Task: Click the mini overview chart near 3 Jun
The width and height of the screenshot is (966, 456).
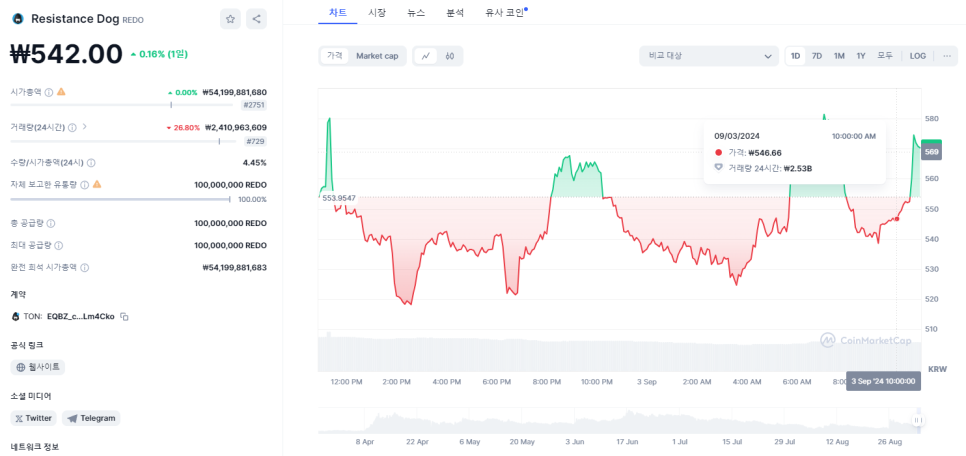Action: pos(574,421)
